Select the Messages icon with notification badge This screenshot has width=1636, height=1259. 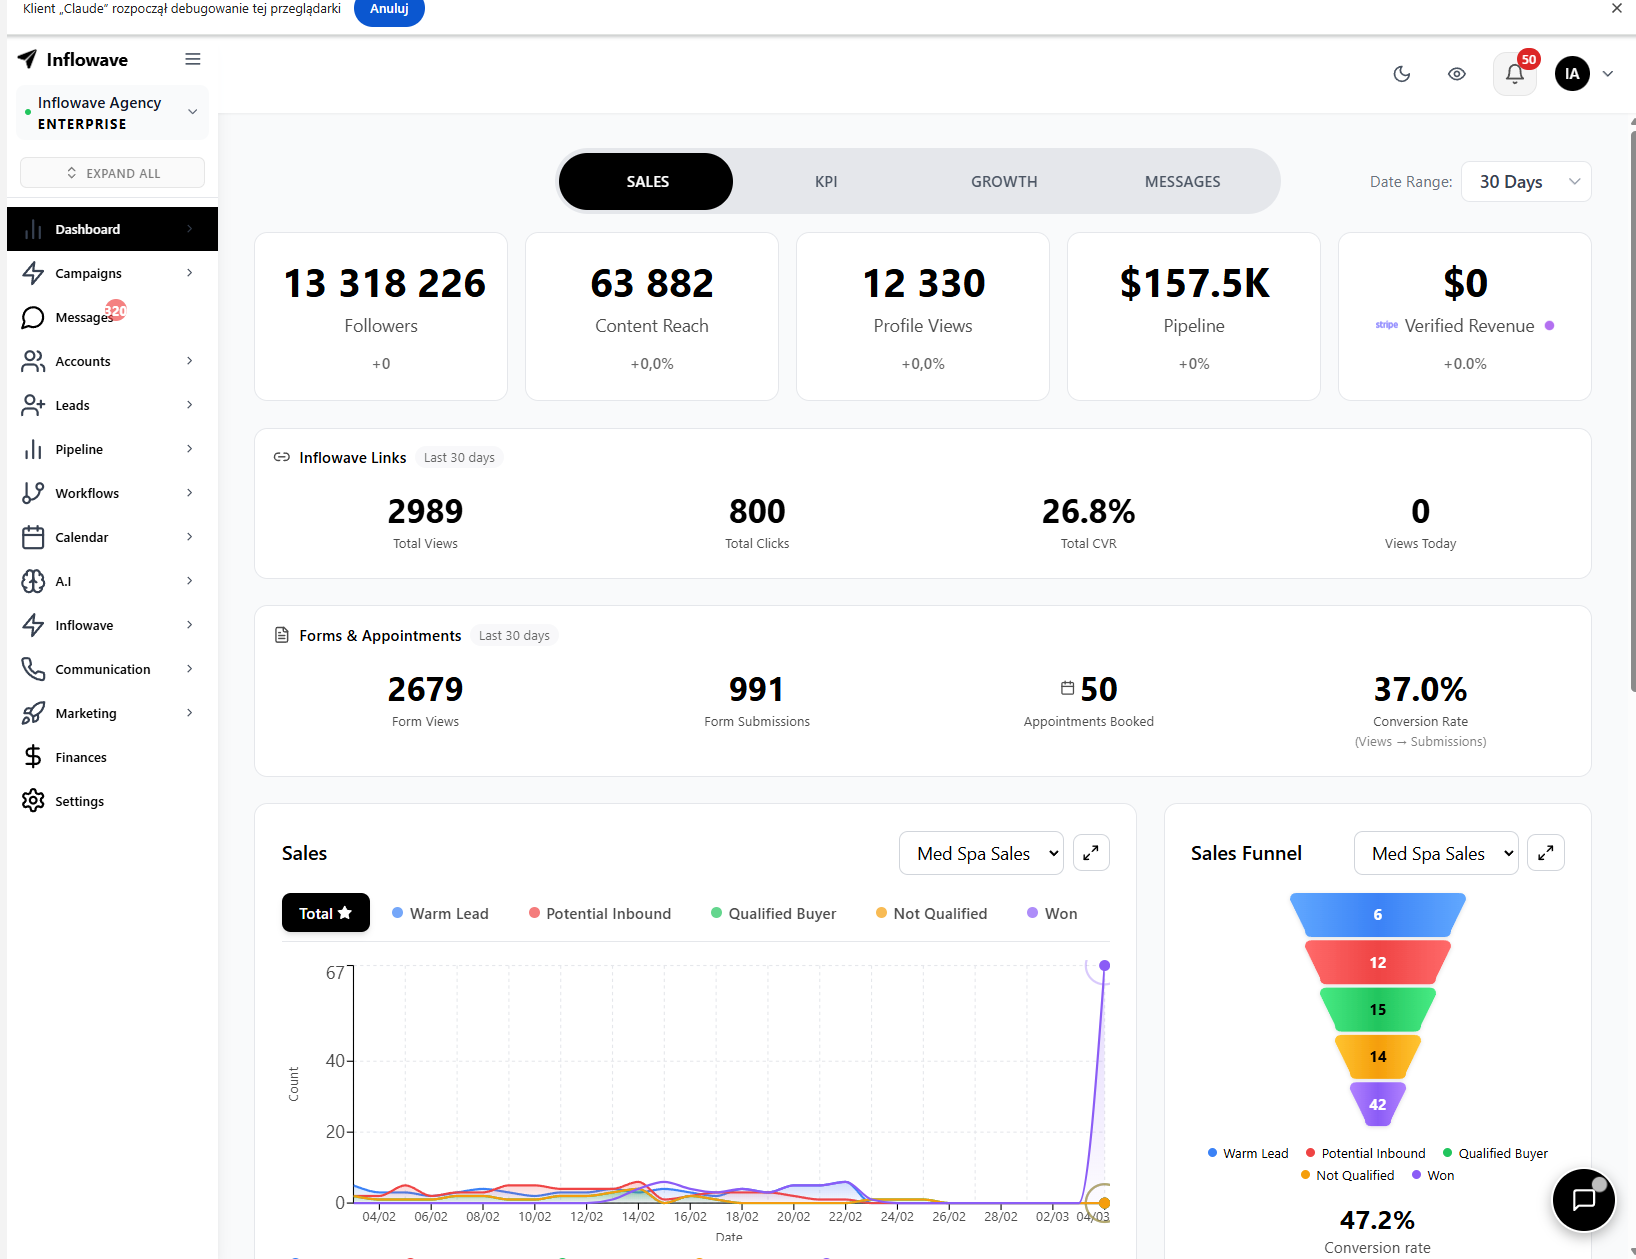pos(33,317)
